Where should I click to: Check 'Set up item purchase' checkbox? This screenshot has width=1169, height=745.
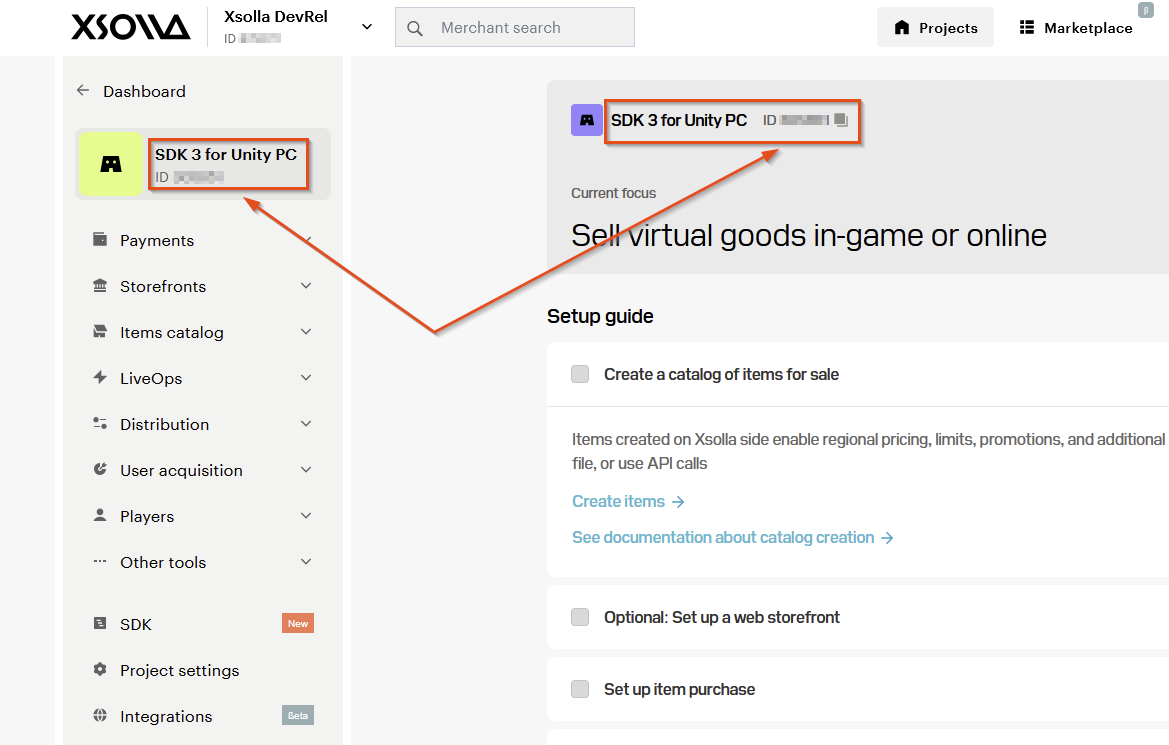(580, 688)
